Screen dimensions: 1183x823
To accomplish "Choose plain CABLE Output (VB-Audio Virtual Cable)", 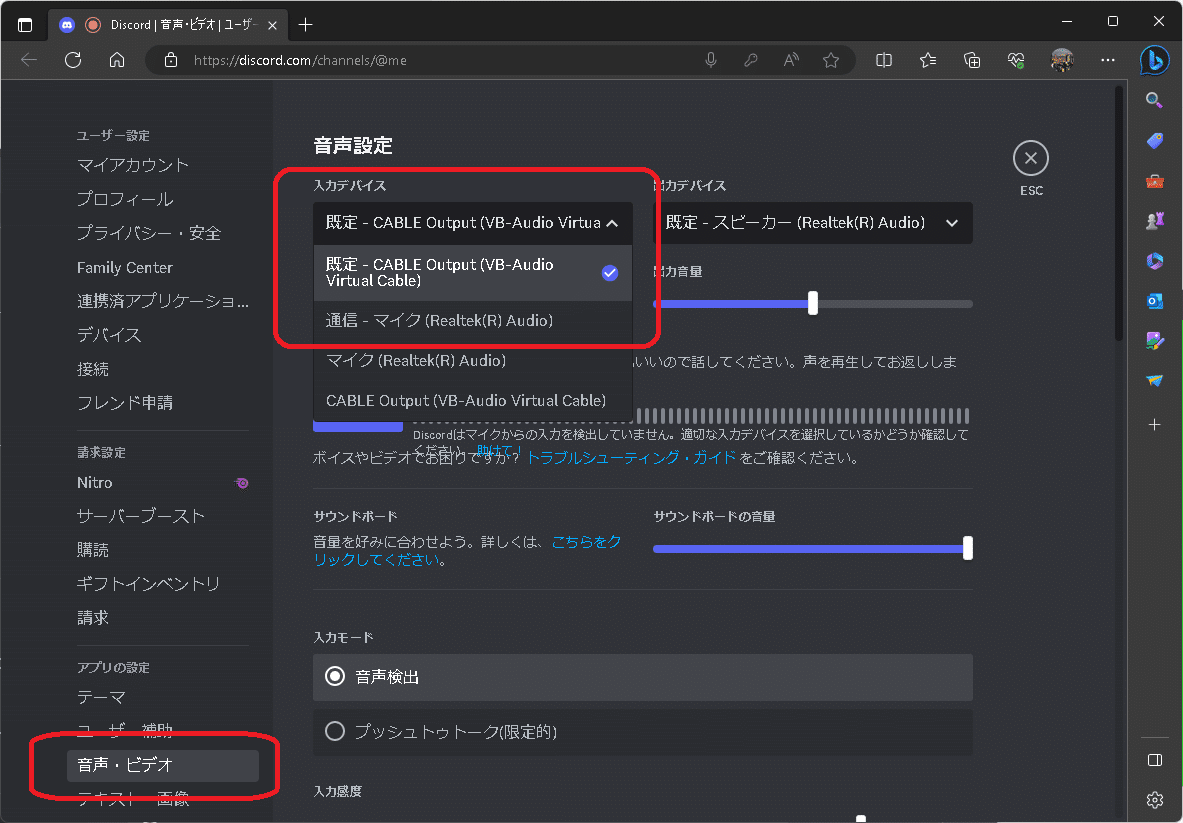I will click(x=473, y=401).
